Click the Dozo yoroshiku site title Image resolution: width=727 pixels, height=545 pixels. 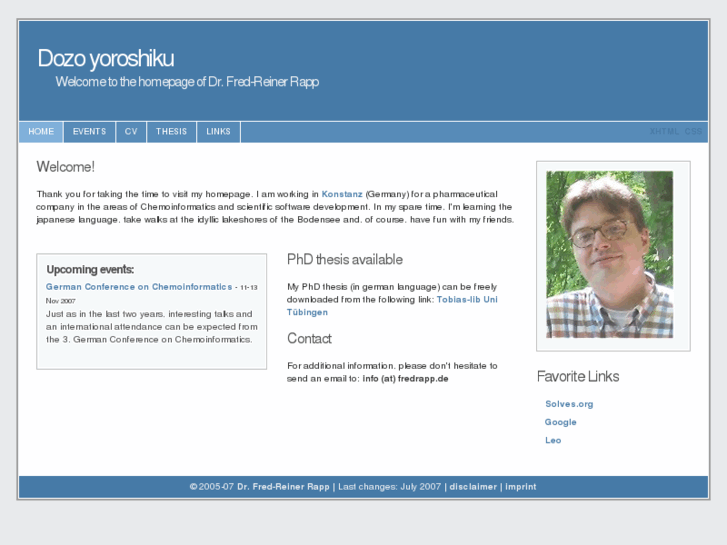click(x=106, y=58)
